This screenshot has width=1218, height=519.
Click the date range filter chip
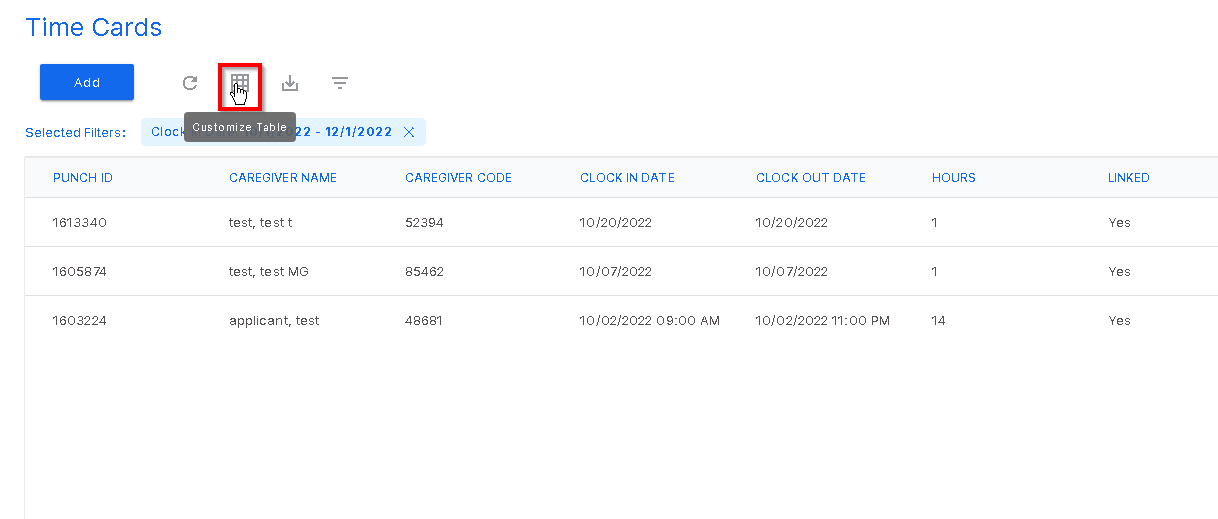click(283, 132)
